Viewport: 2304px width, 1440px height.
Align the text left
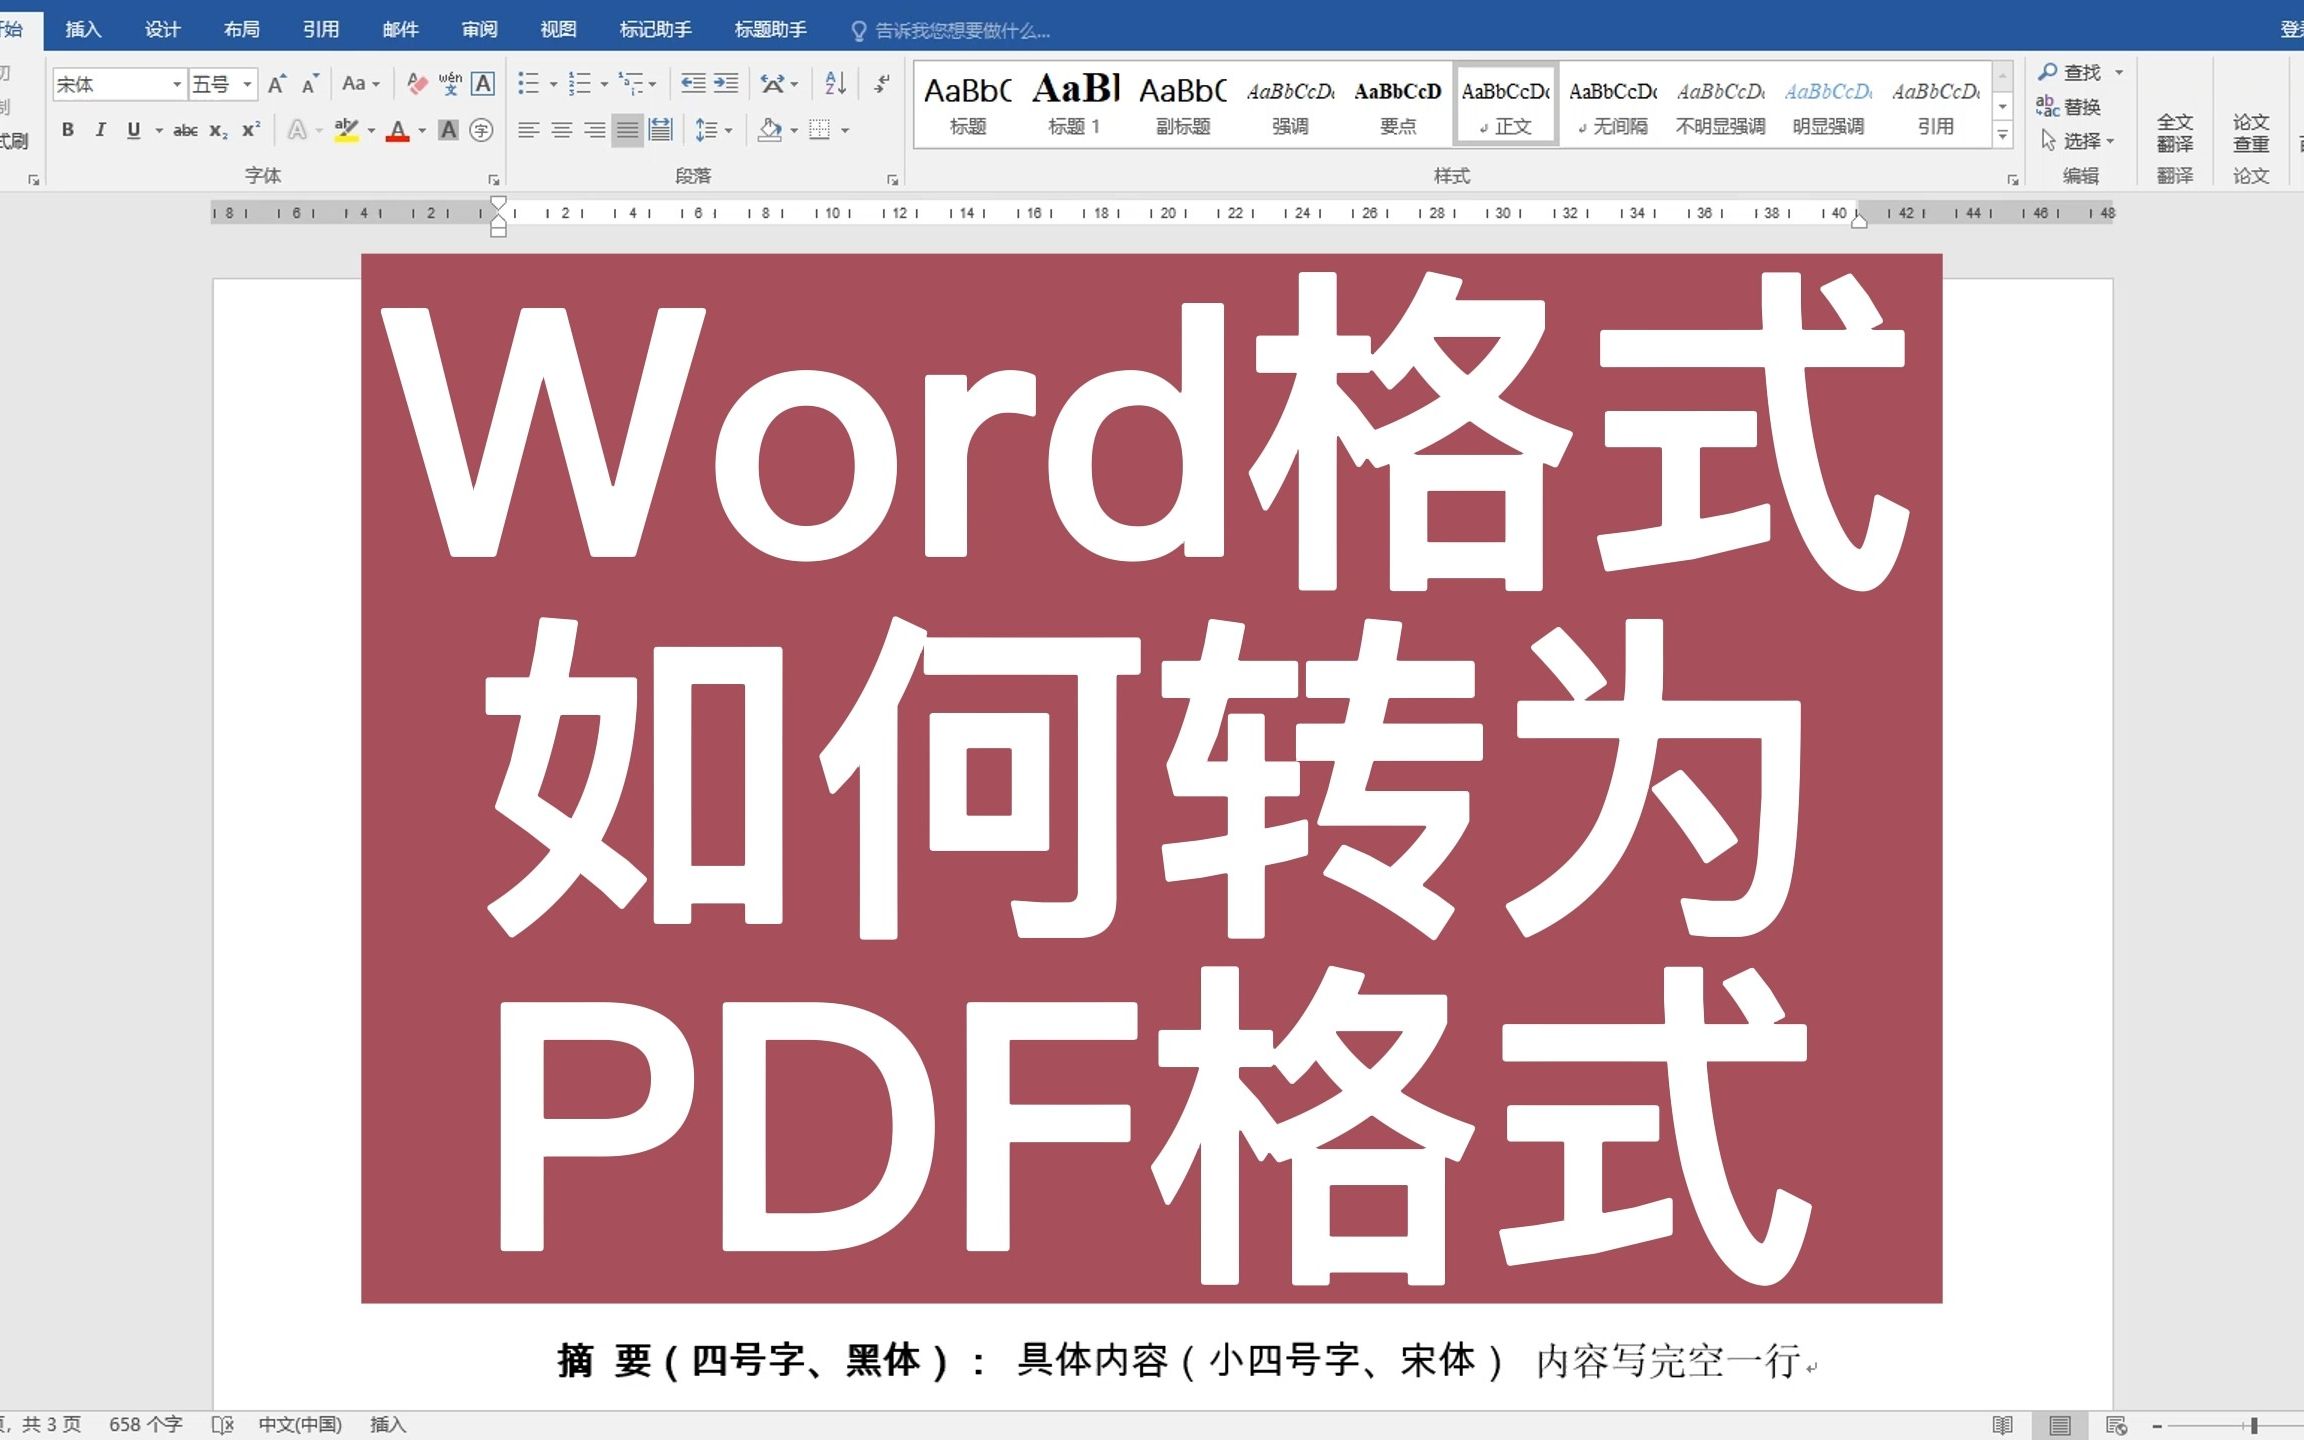click(529, 130)
